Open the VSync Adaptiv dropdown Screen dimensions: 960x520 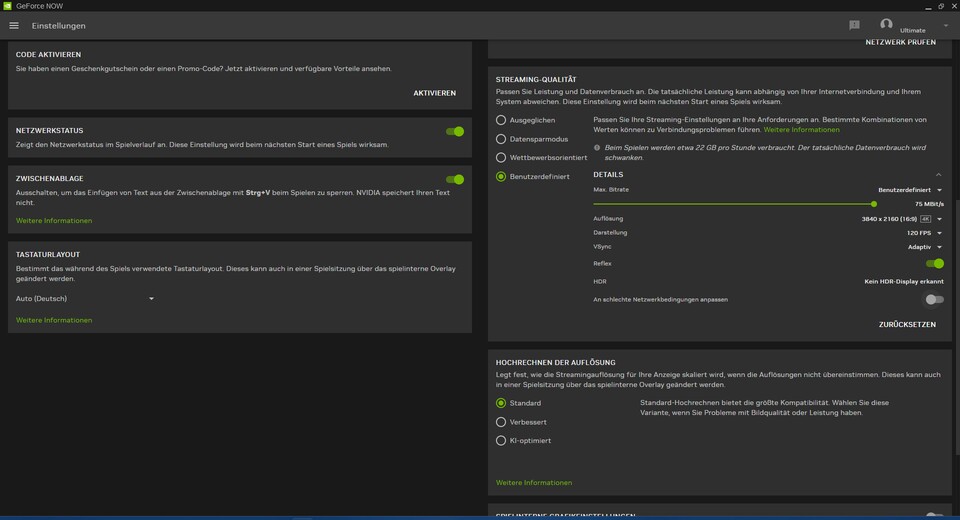point(924,247)
